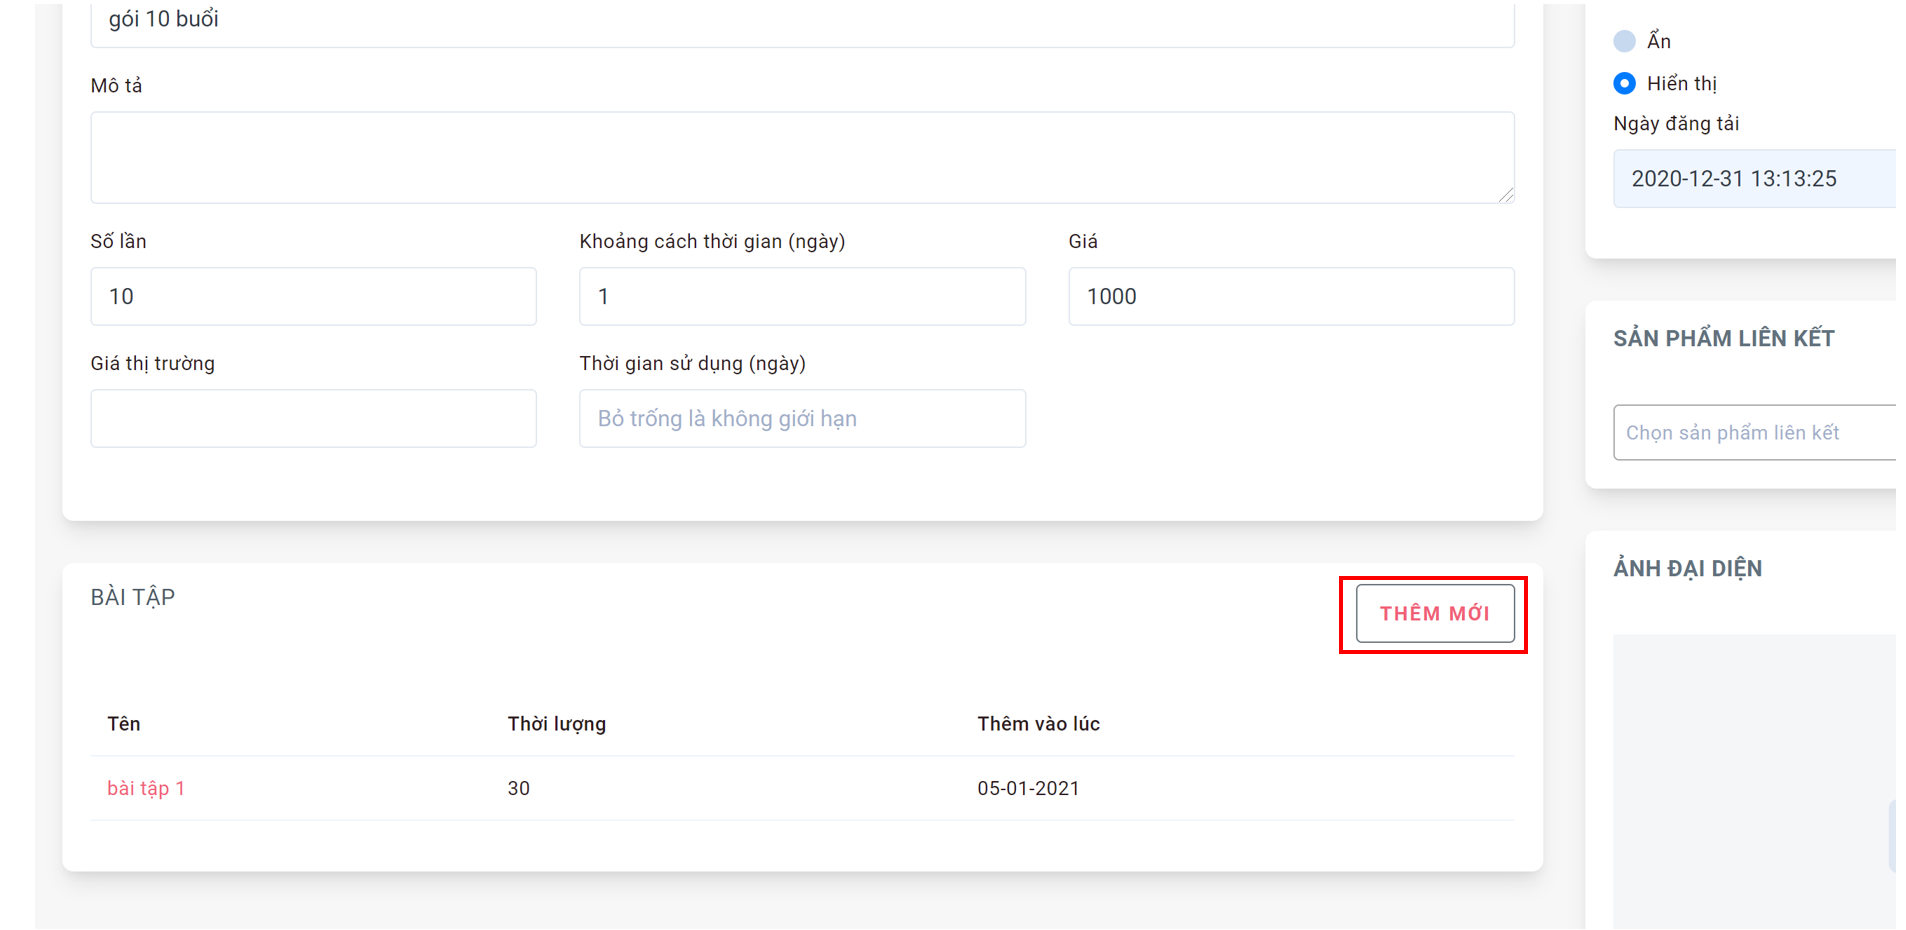The width and height of the screenshot is (1906, 930).
Task: Click the Giá thị trường input
Action: click(313, 418)
